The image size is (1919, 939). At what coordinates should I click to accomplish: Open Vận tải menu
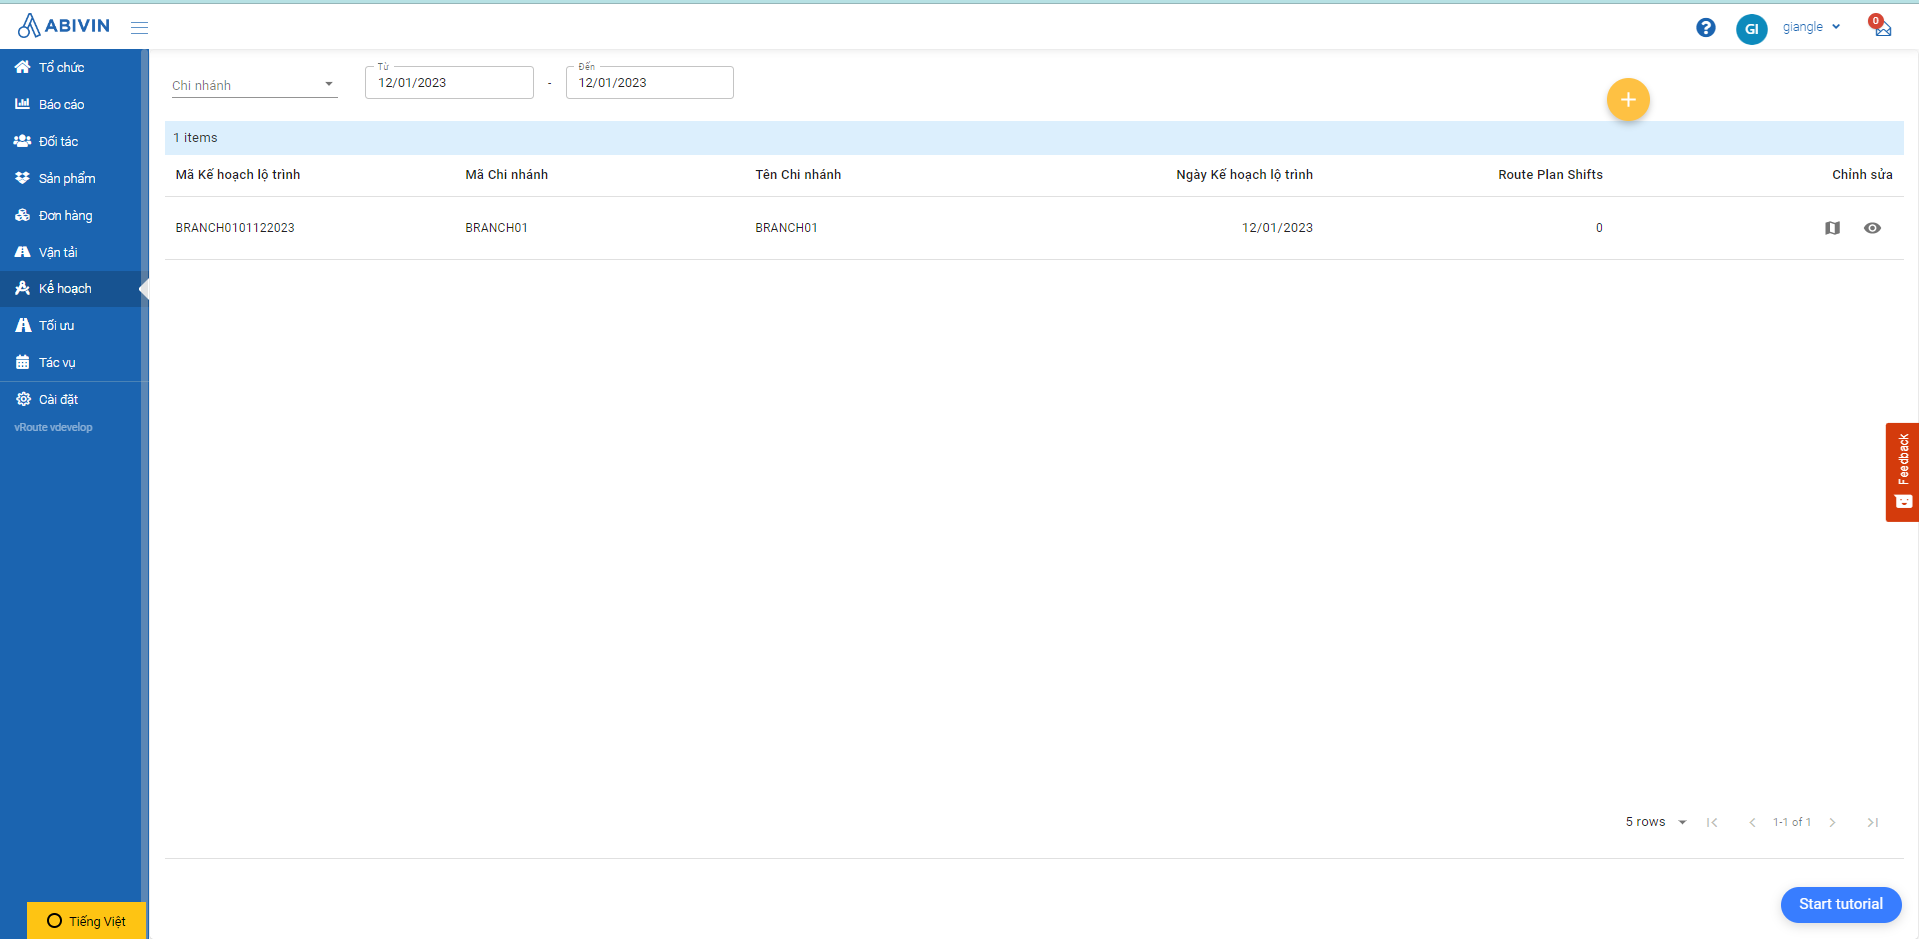(x=71, y=252)
